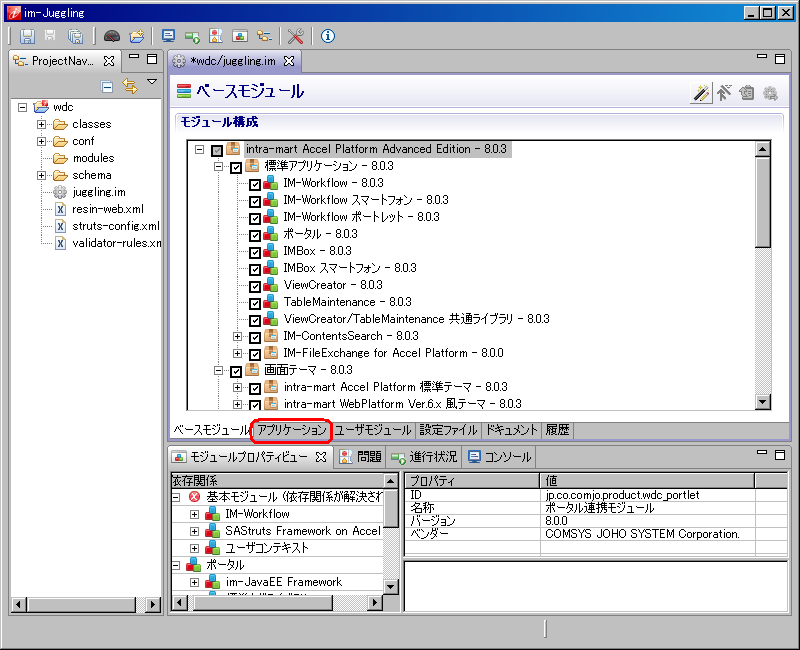Collapse all in ProjectNavigator panel

(107, 87)
